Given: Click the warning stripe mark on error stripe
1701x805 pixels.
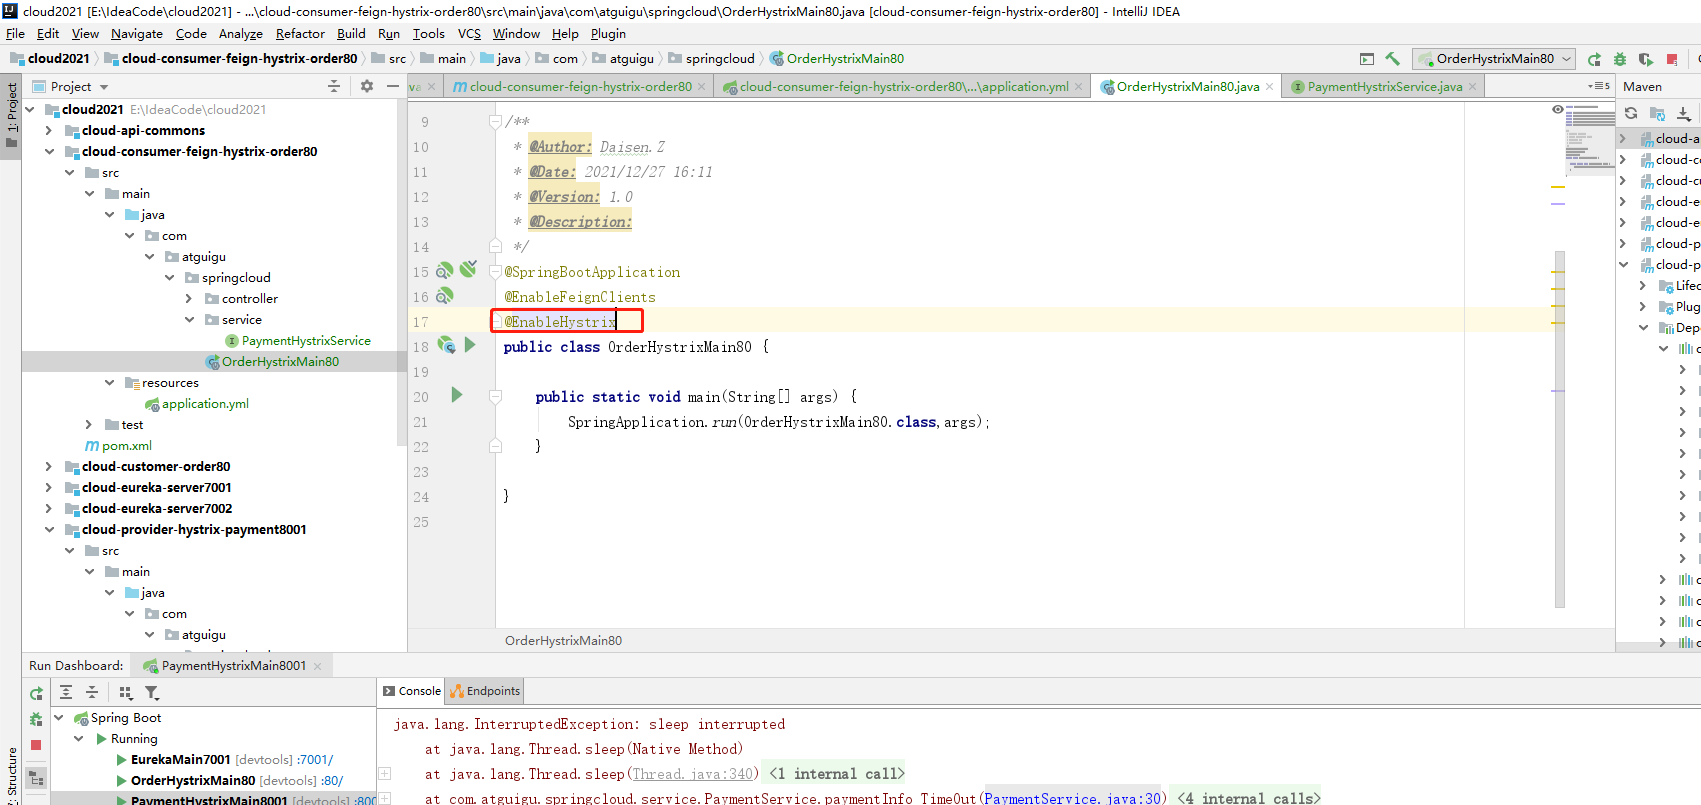Looking at the screenshot, I should (1557, 187).
